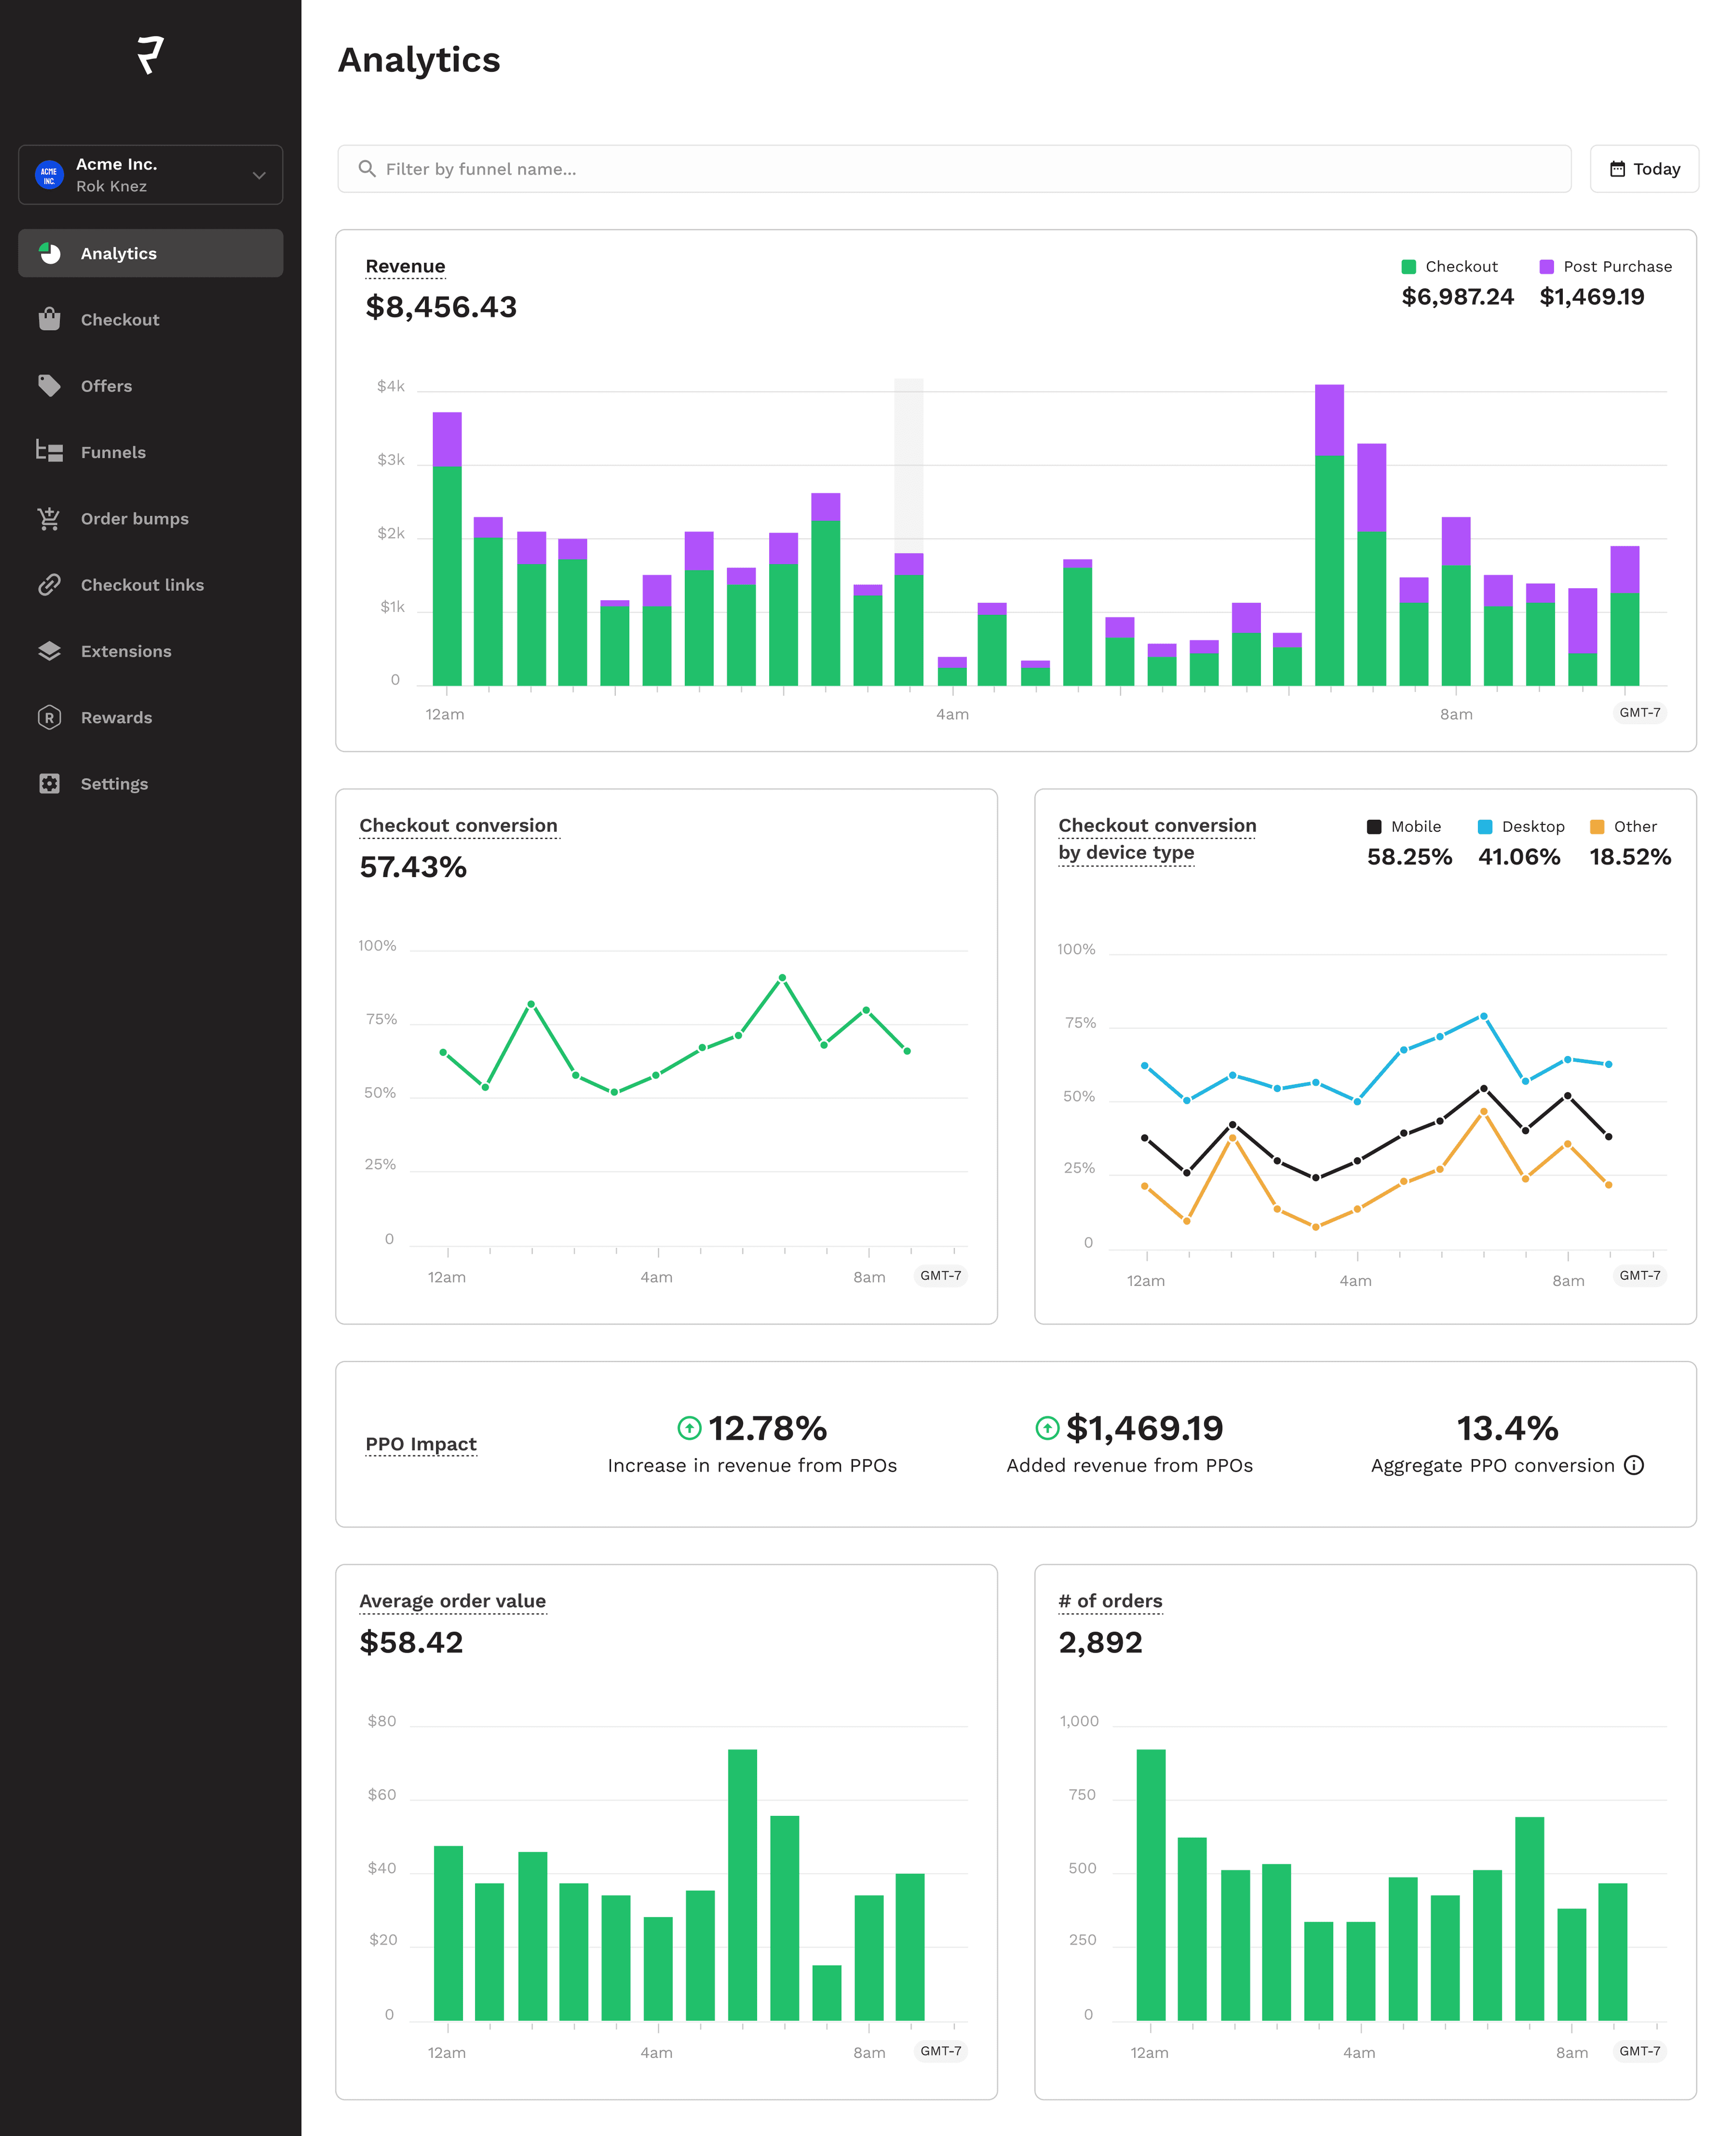The image size is (1736, 2136).
Task: Click the $58.42 average order value
Action: [x=411, y=1643]
